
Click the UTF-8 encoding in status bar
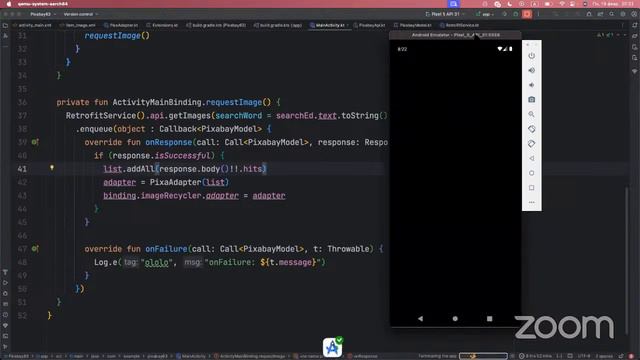tap(584, 356)
